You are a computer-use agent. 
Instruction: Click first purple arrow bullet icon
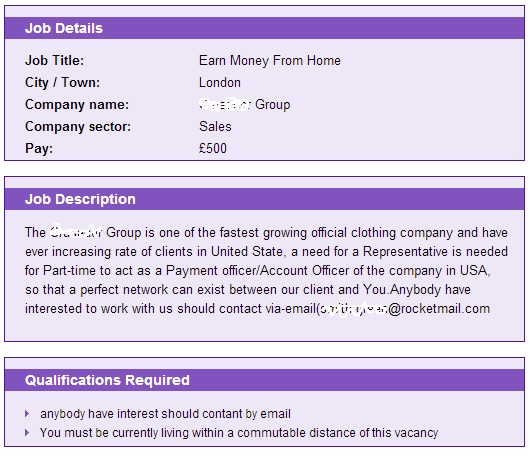(x=27, y=414)
